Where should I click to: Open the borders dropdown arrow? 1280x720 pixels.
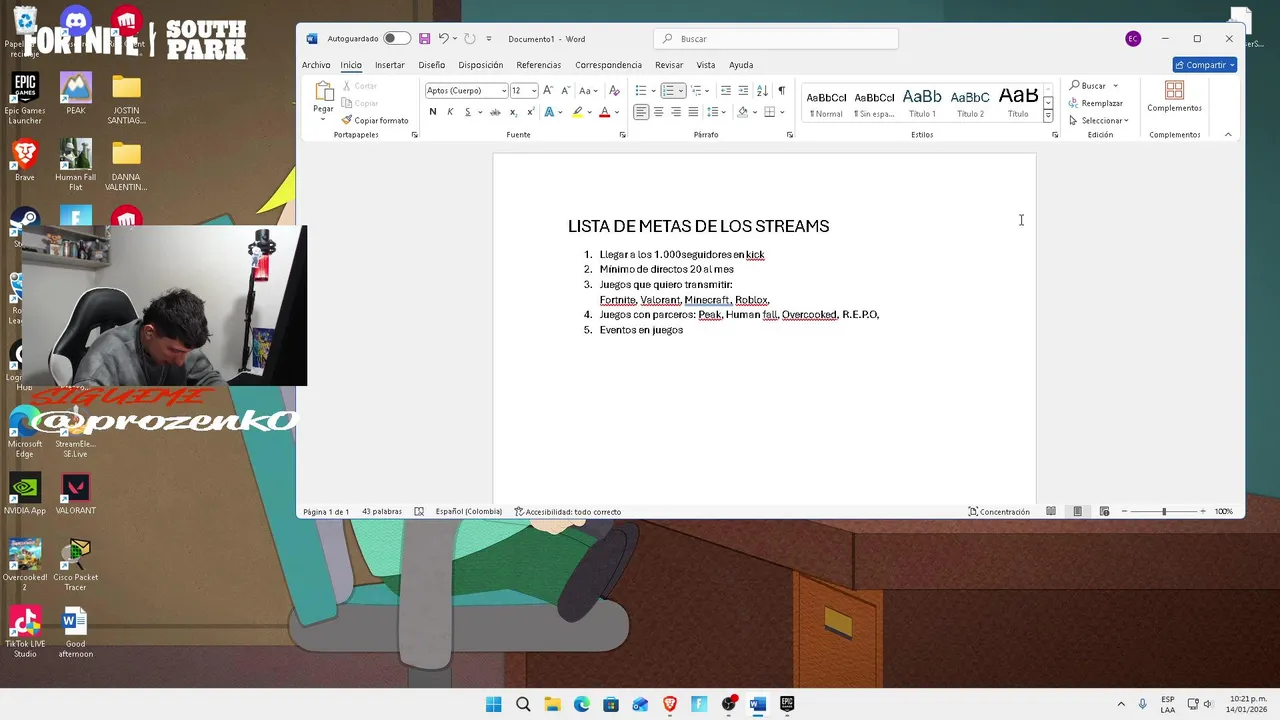[x=782, y=112]
